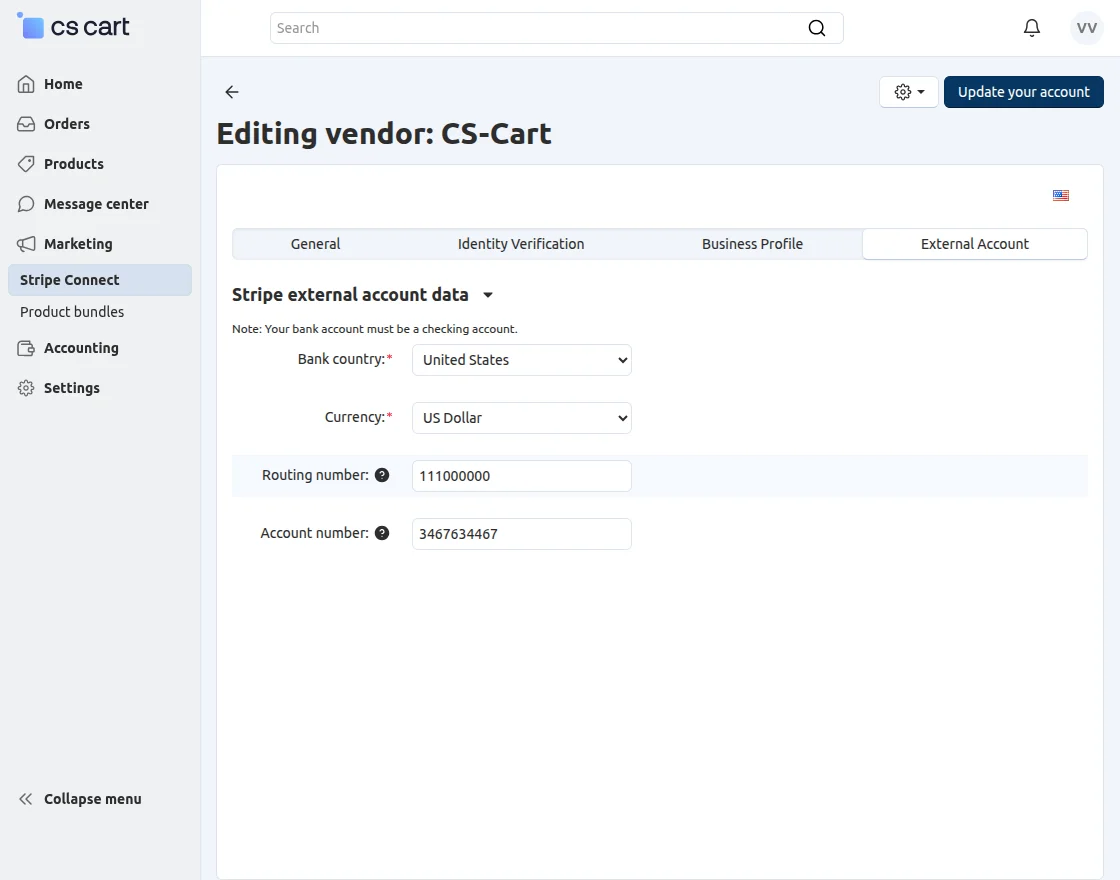Viewport: 1120px width, 880px height.
Task: Click the Collapse menu chevrons icon
Action: click(x=26, y=799)
